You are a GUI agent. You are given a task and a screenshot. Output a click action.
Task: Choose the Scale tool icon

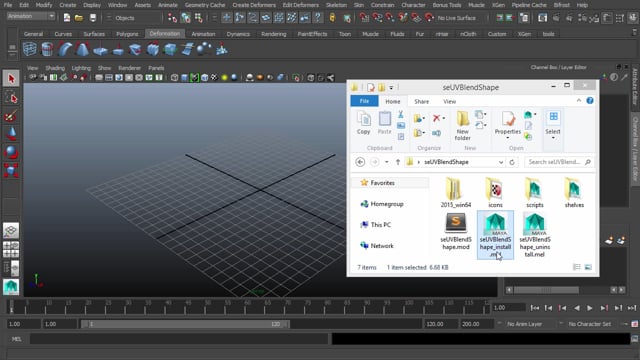point(11,170)
